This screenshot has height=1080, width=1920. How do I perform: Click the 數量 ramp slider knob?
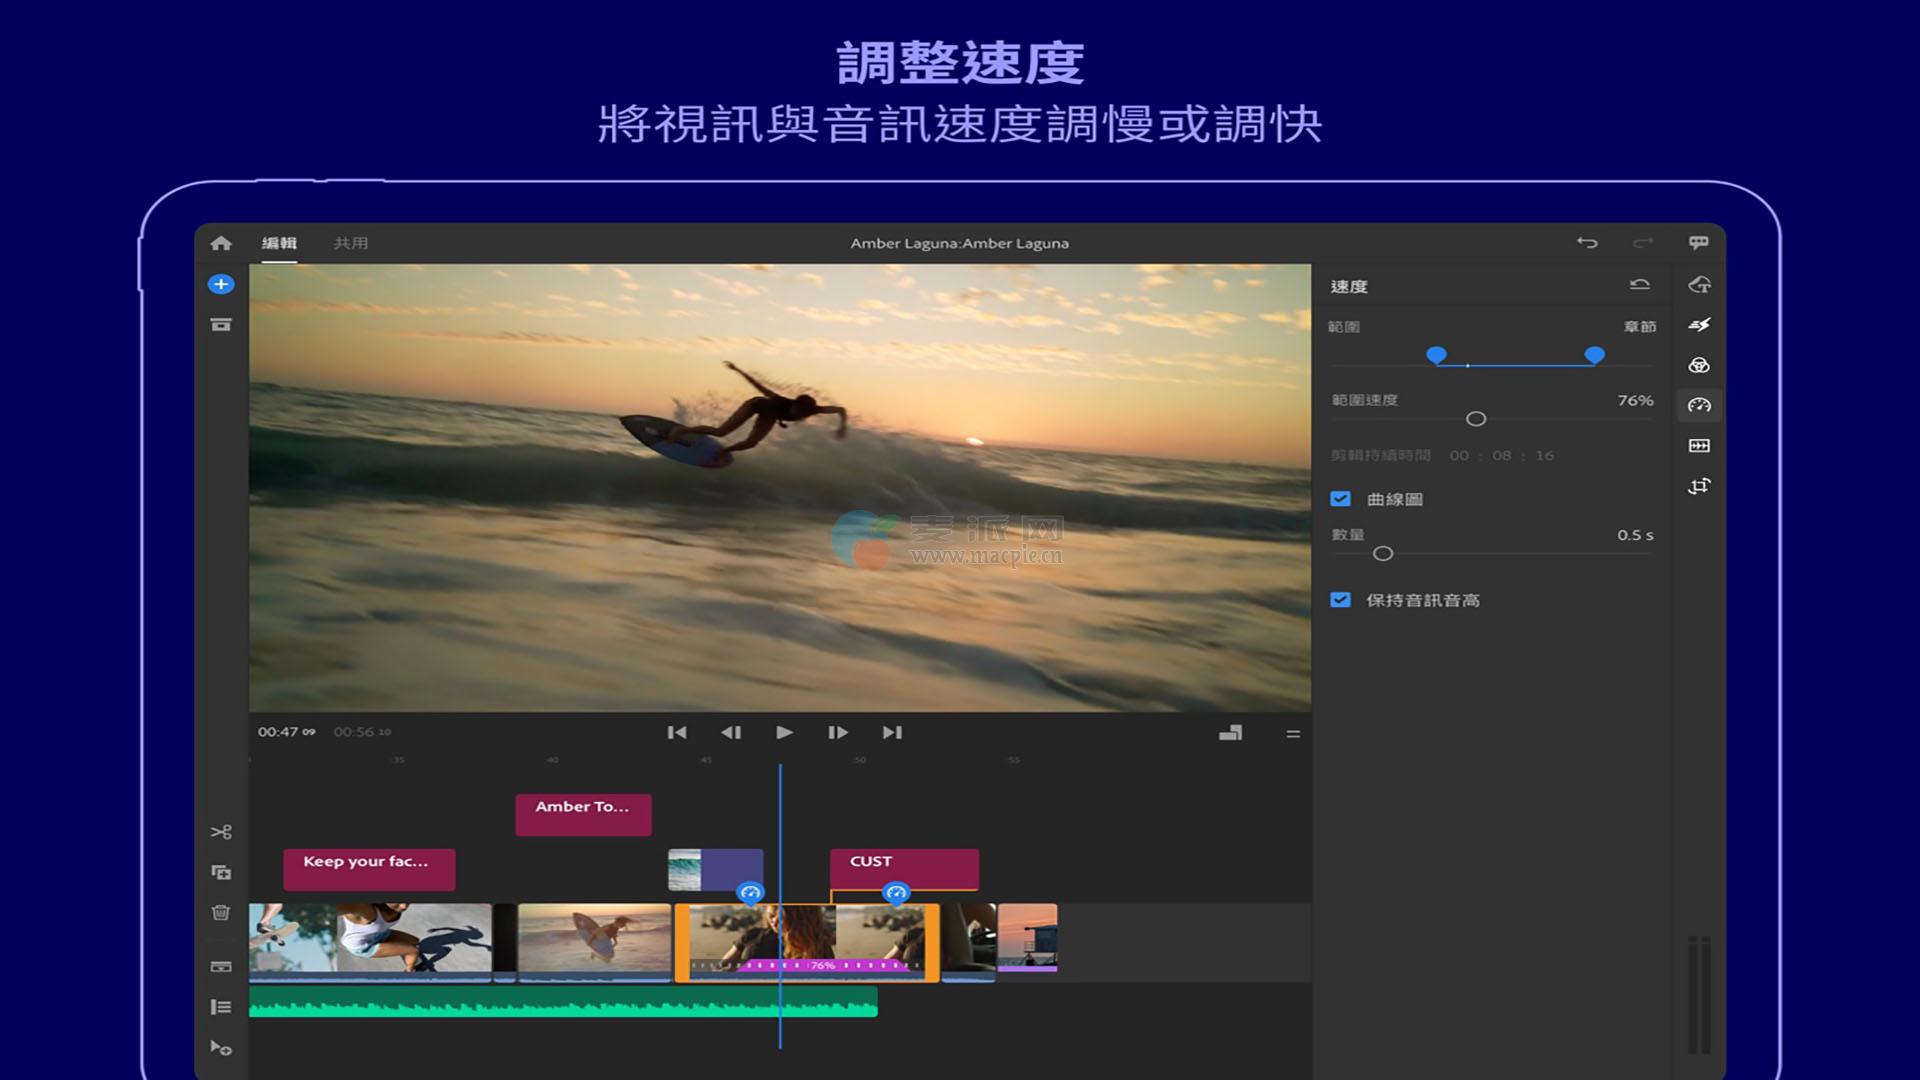1383,553
